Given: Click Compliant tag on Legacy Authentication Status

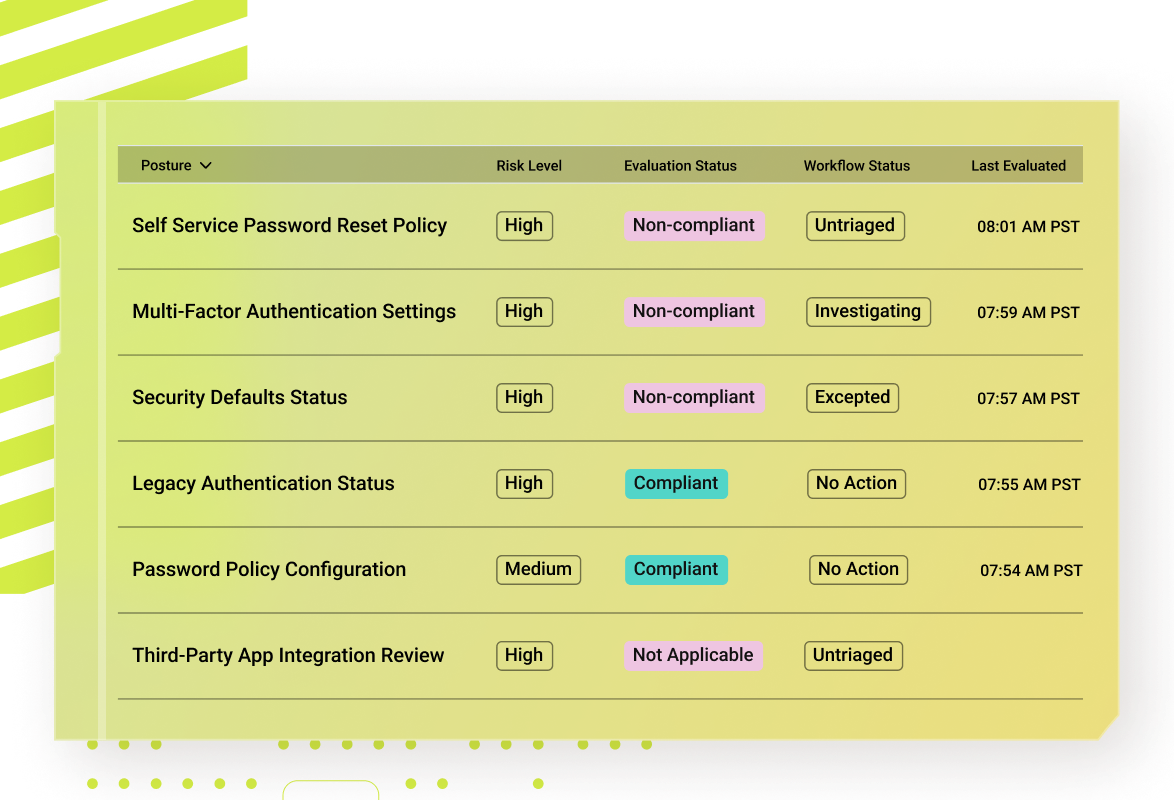Looking at the screenshot, I should tap(676, 484).
